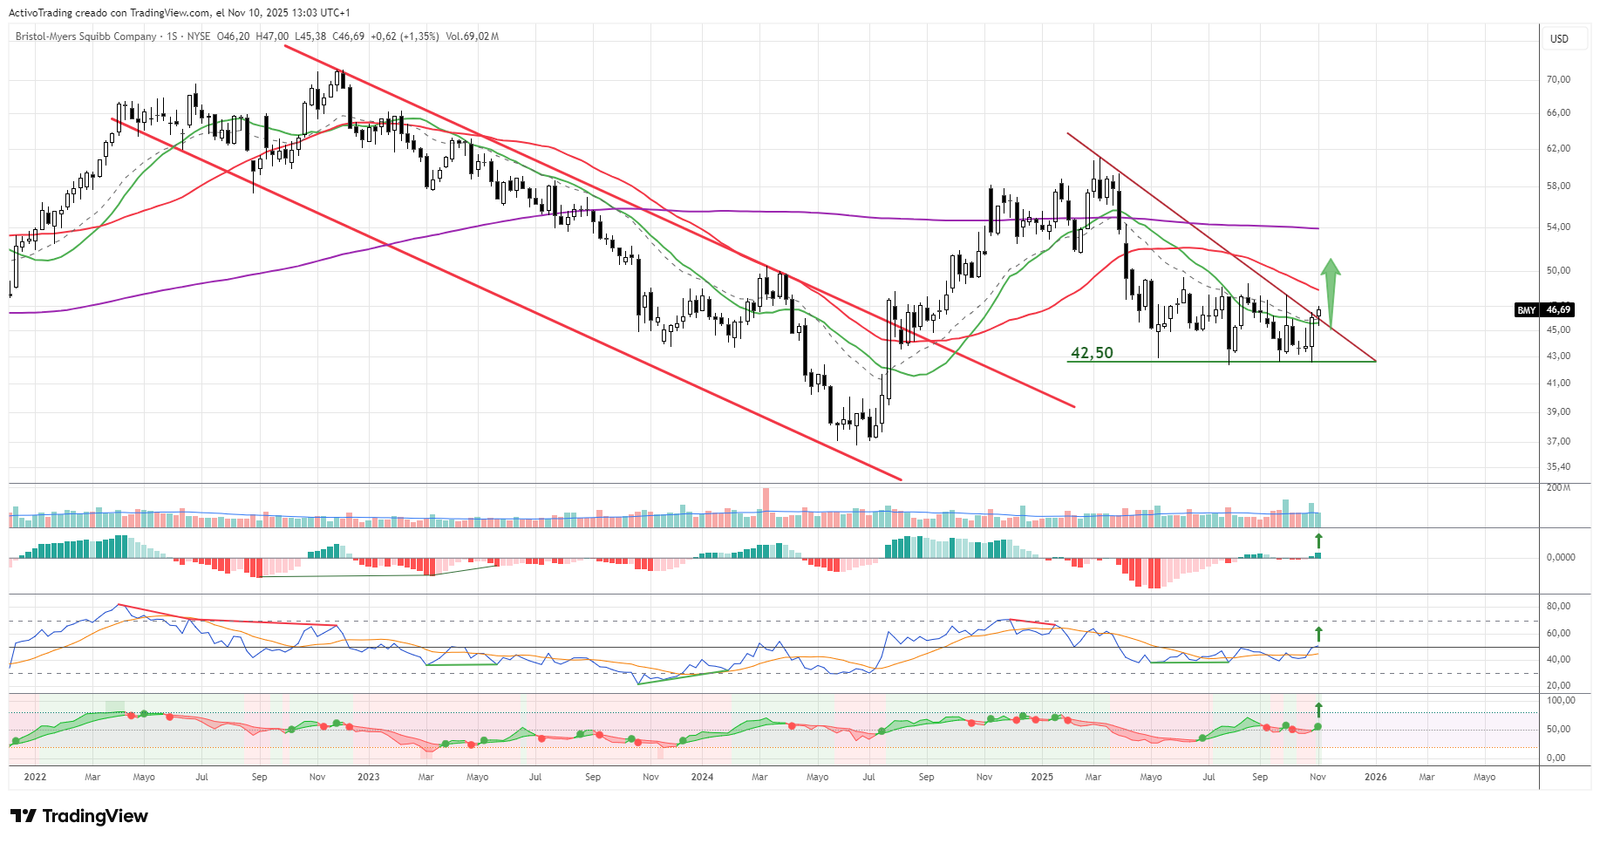
Task: Click the 42,50 support level label
Action: click(x=1092, y=353)
